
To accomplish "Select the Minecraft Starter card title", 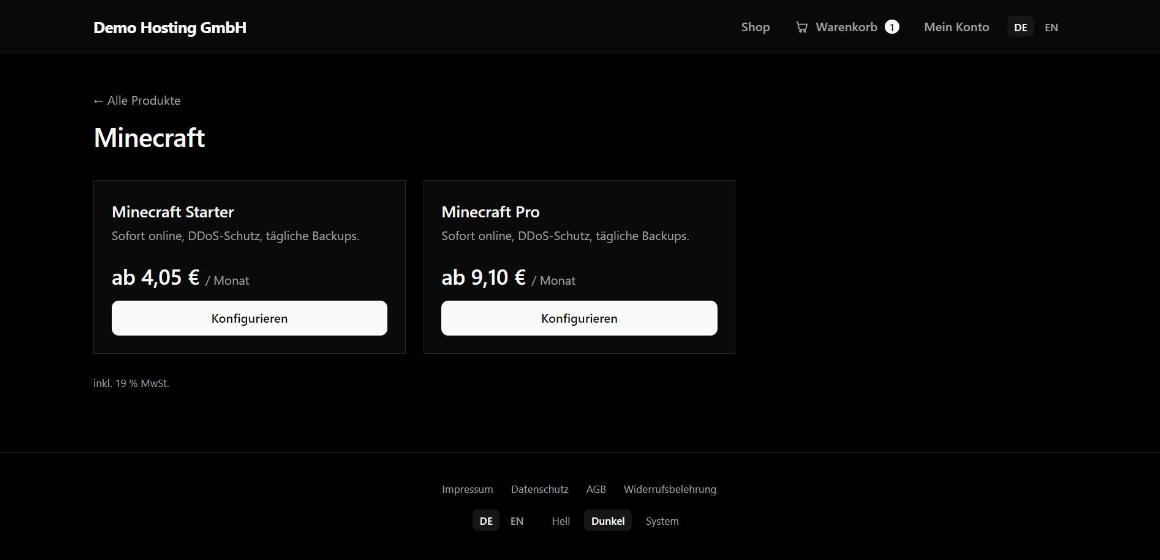I will pyautogui.click(x=172, y=212).
